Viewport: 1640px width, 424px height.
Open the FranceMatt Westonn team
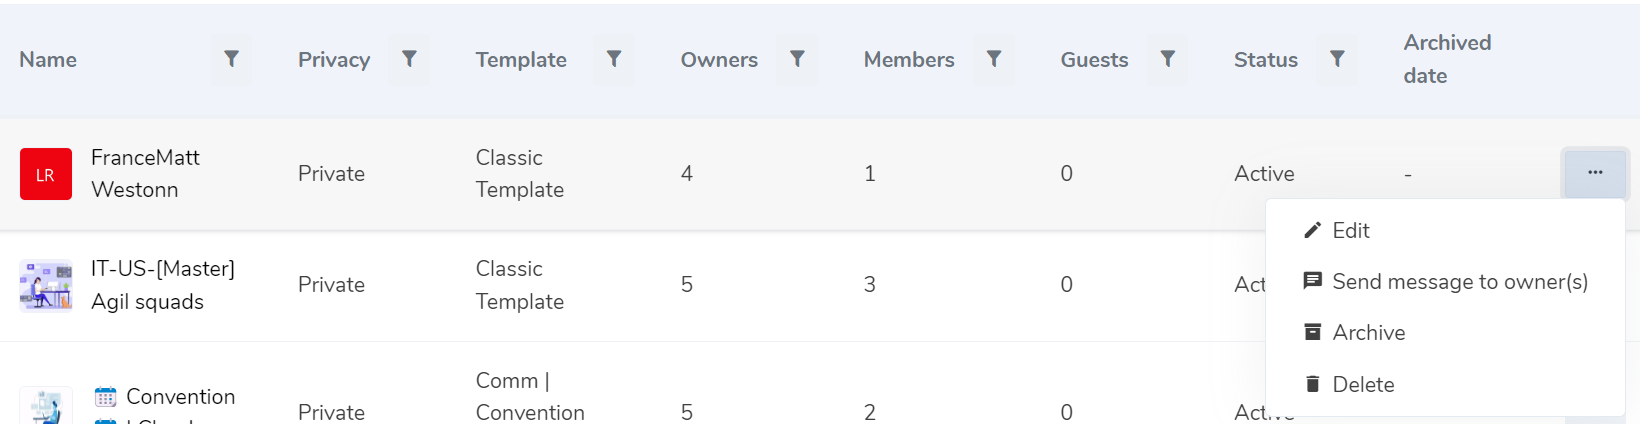coord(145,173)
